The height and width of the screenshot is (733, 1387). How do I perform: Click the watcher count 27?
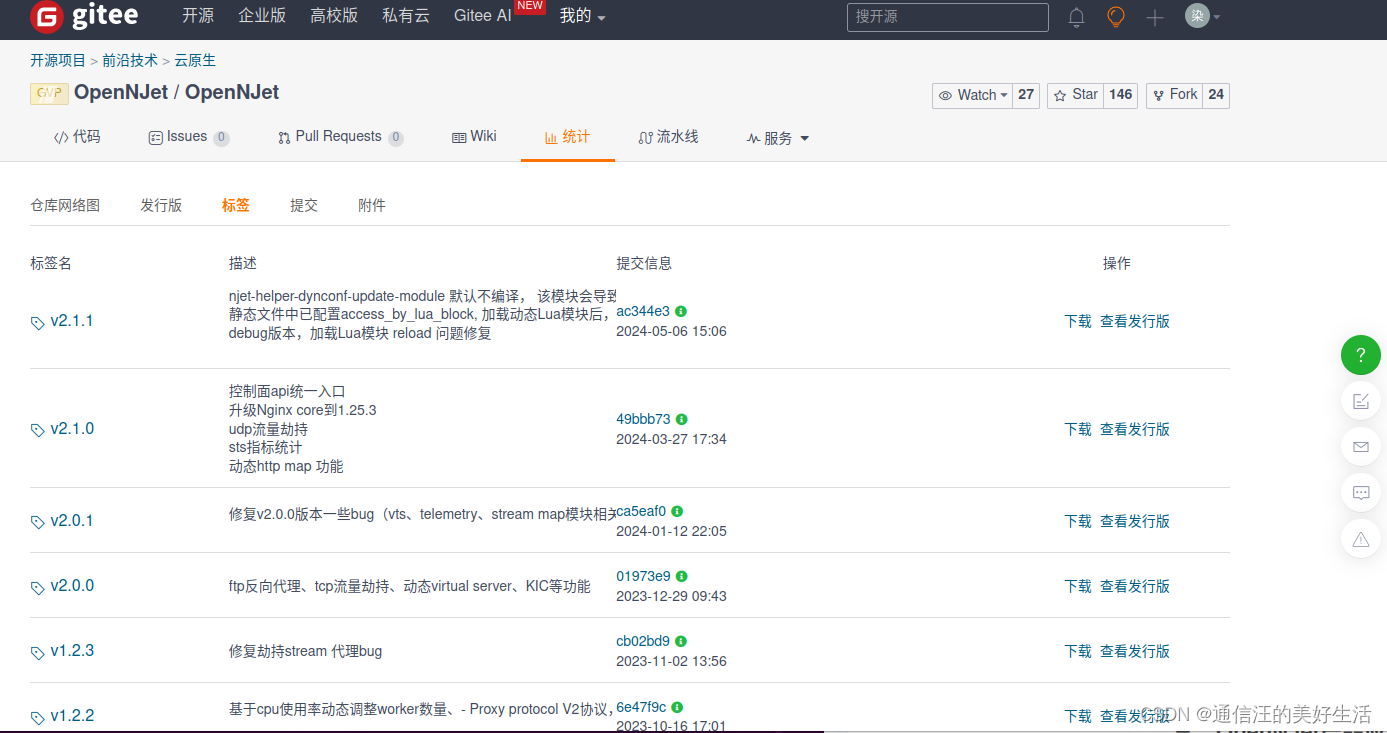[x=1026, y=95]
